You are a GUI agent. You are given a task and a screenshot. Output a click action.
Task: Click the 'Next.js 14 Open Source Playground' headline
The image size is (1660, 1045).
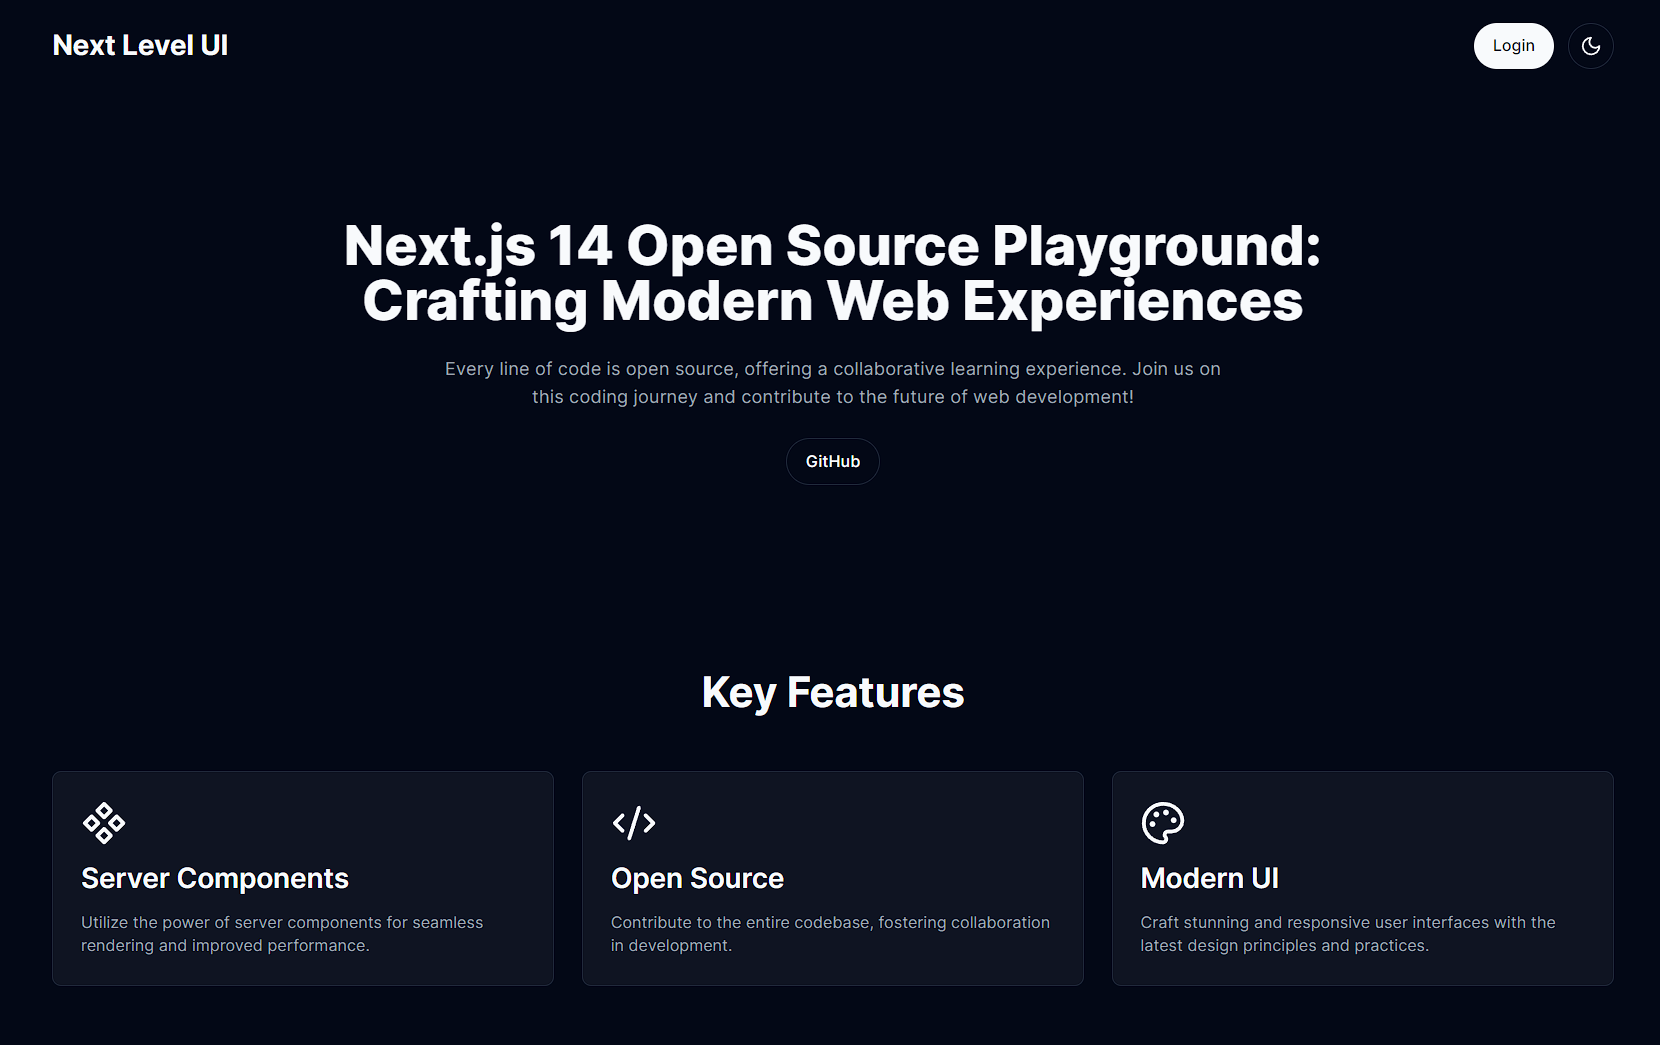832,246
